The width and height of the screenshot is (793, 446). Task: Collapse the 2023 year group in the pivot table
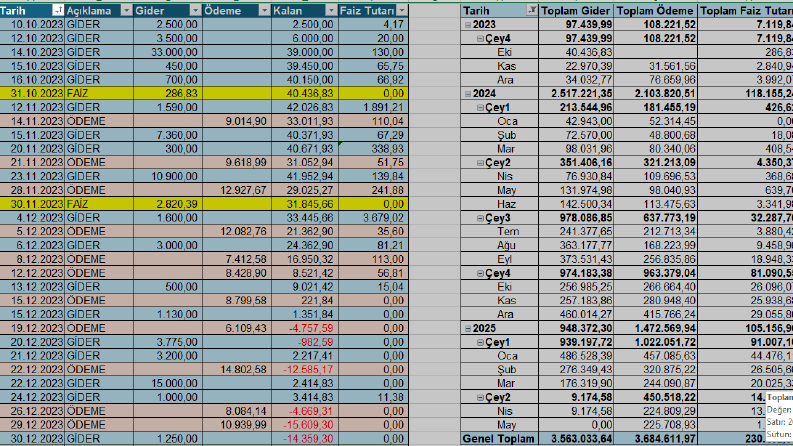tap(468, 25)
